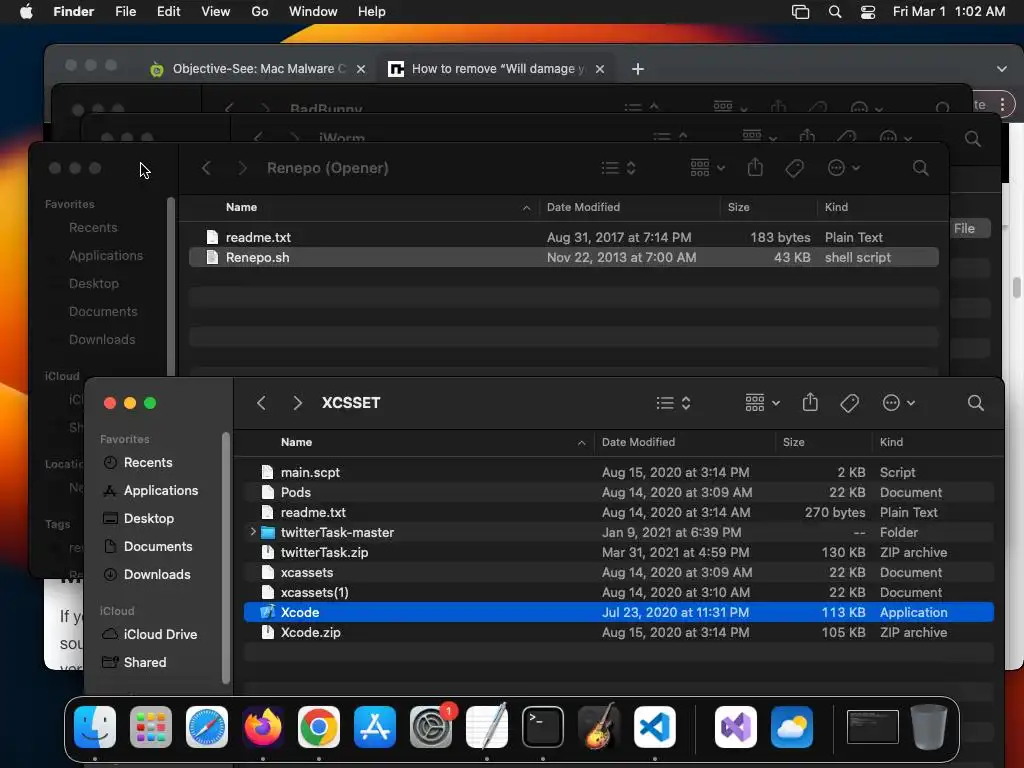Open Stage Manager icon in menu bar

(801, 11)
